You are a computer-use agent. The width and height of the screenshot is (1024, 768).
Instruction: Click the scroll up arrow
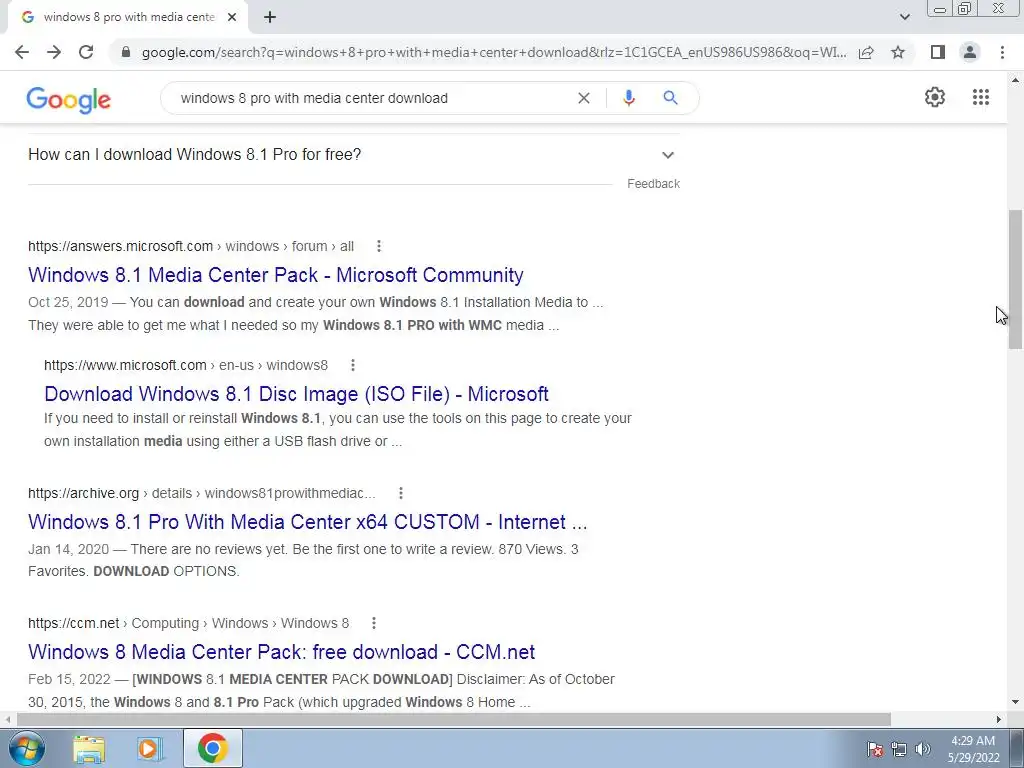(1016, 80)
